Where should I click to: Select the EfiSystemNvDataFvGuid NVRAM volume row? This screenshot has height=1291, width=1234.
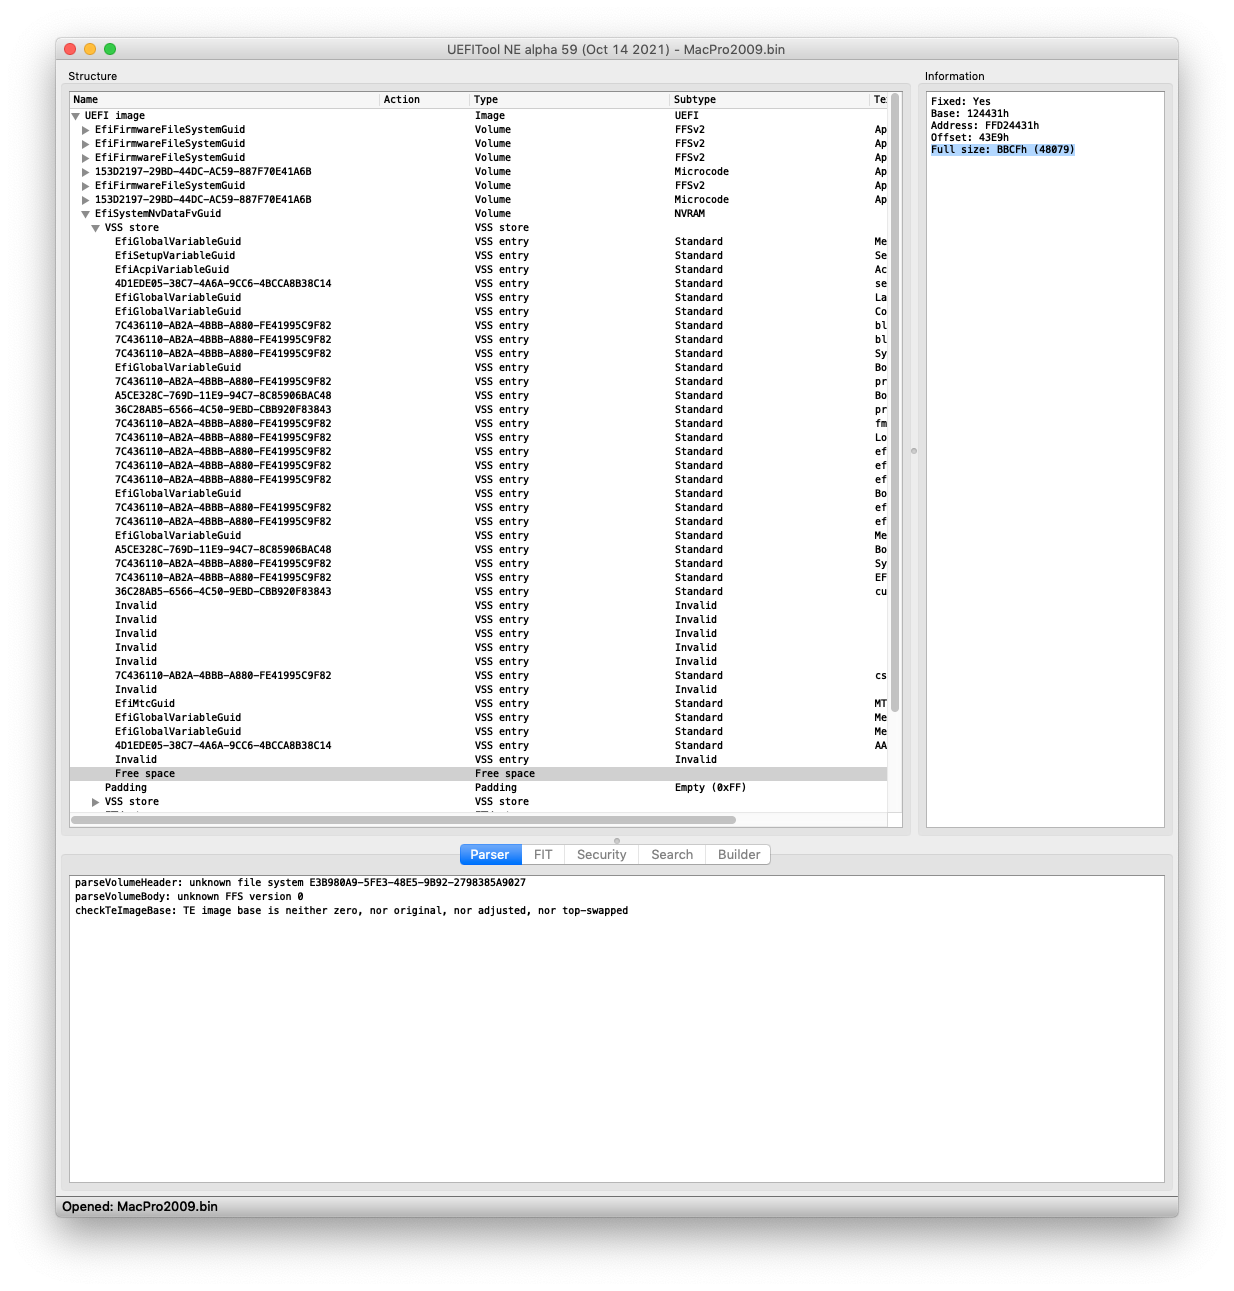478,214
